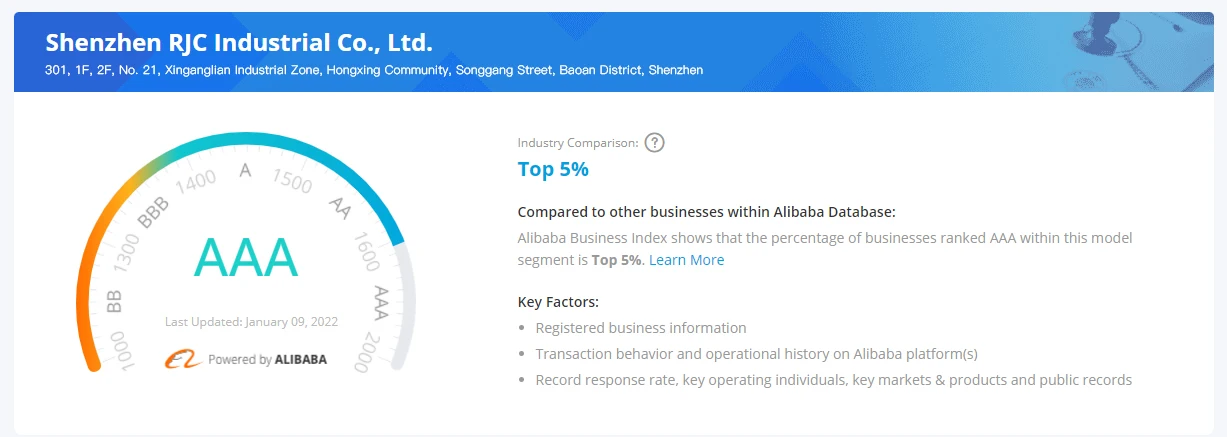The height and width of the screenshot is (437, 1227).
Task: Open the Learn More link
Action: point(686,260)
